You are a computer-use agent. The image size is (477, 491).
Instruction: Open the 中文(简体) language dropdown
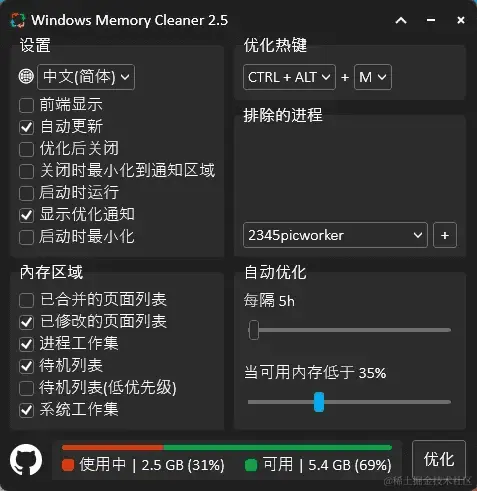86,77
